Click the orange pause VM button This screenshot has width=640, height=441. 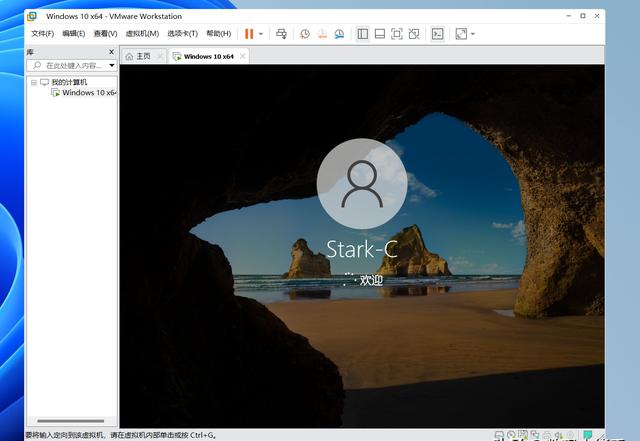pyautogui.click(x=249, y=34)
